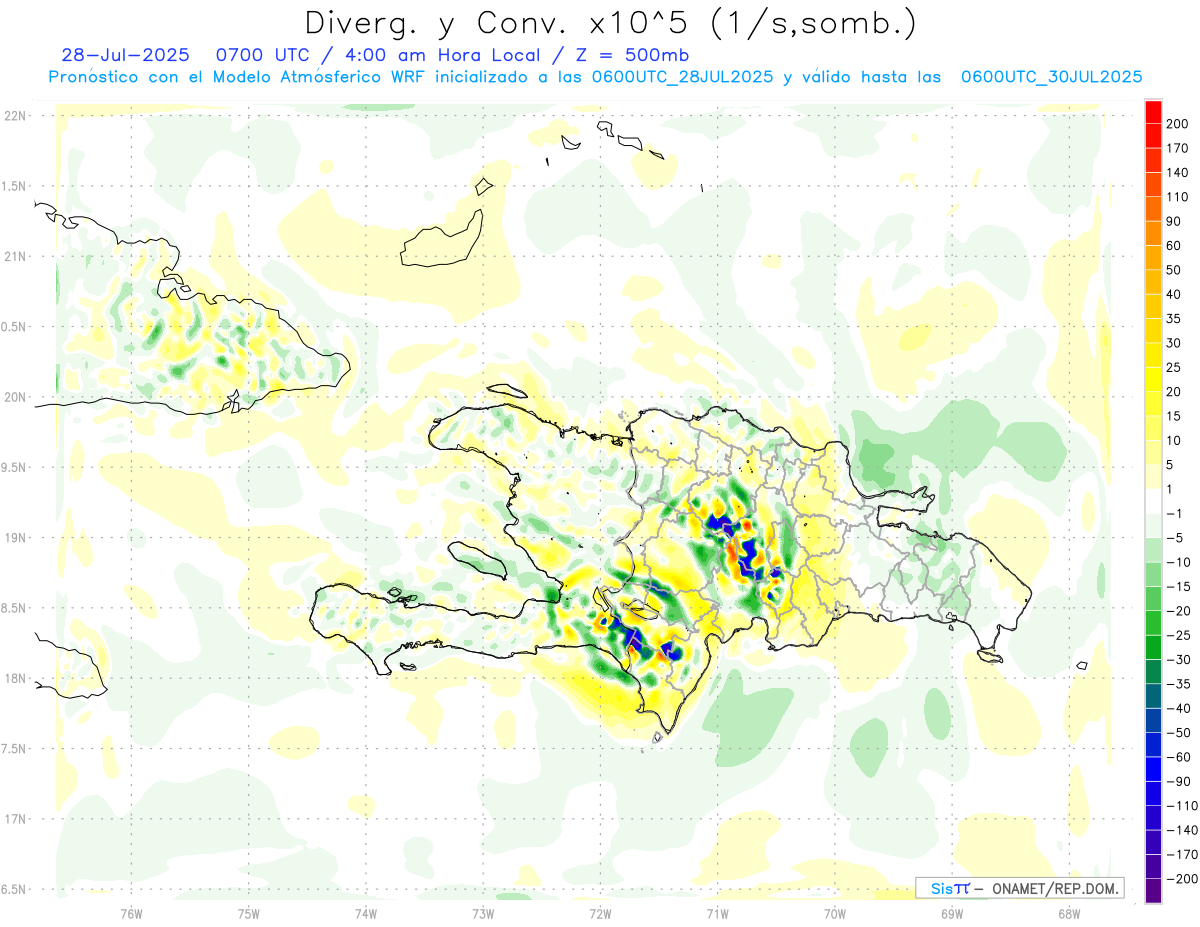Click the '71W' longitude label
The height and width of the screenshot is (927, 1200).
coord(717,913)
